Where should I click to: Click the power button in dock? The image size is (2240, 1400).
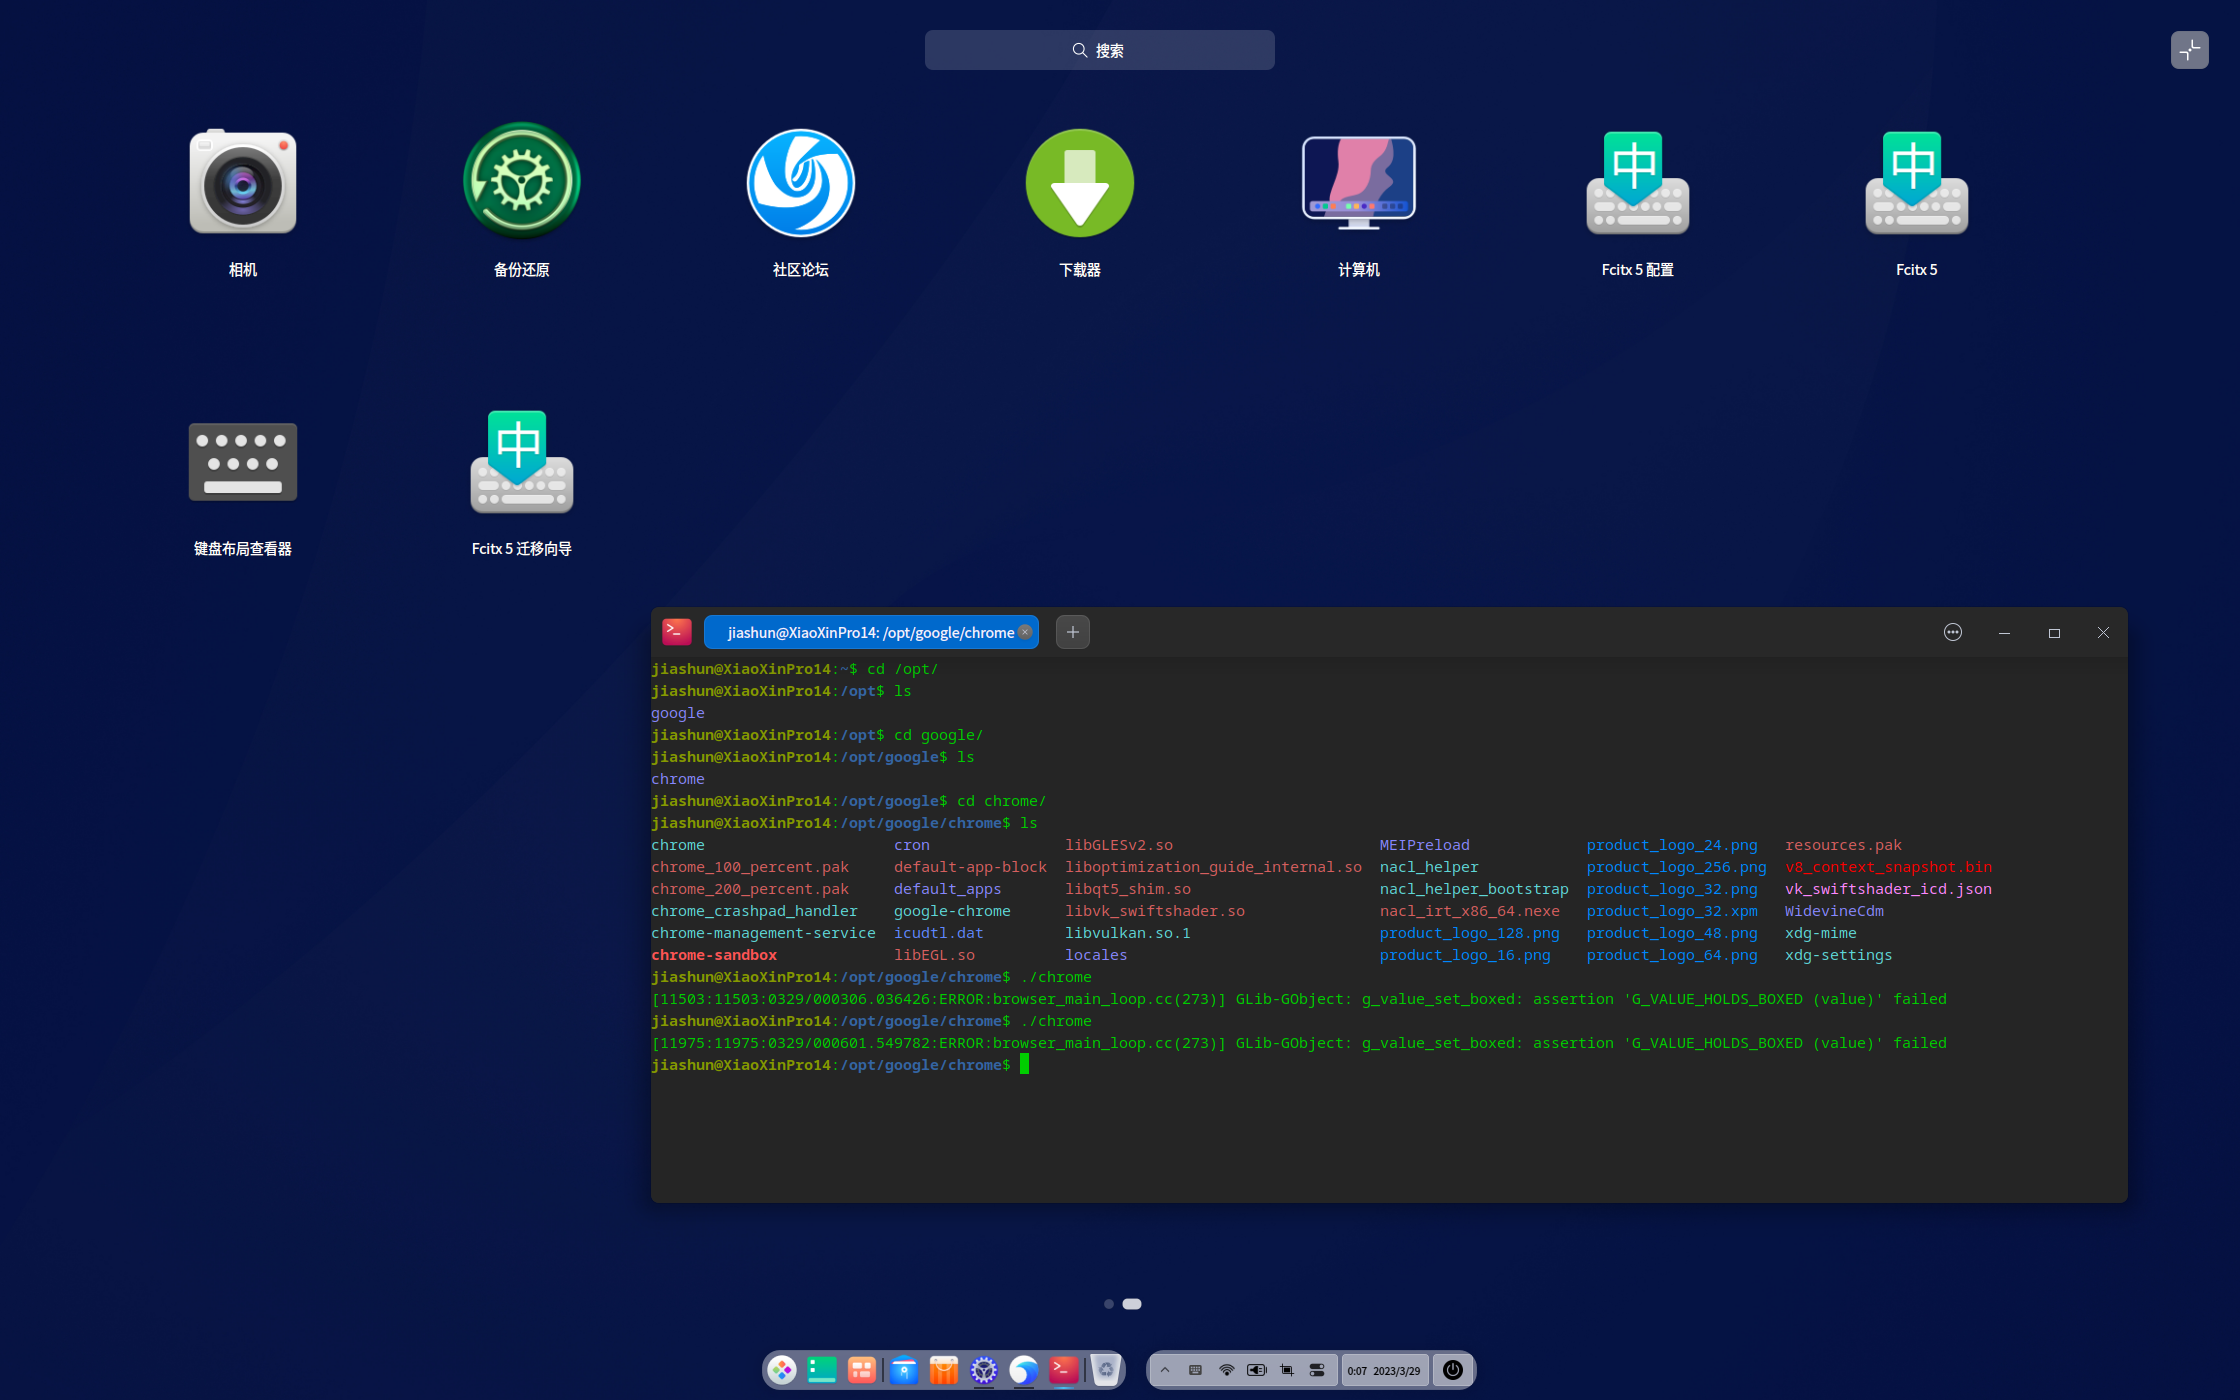(x=1453, y=1370)
